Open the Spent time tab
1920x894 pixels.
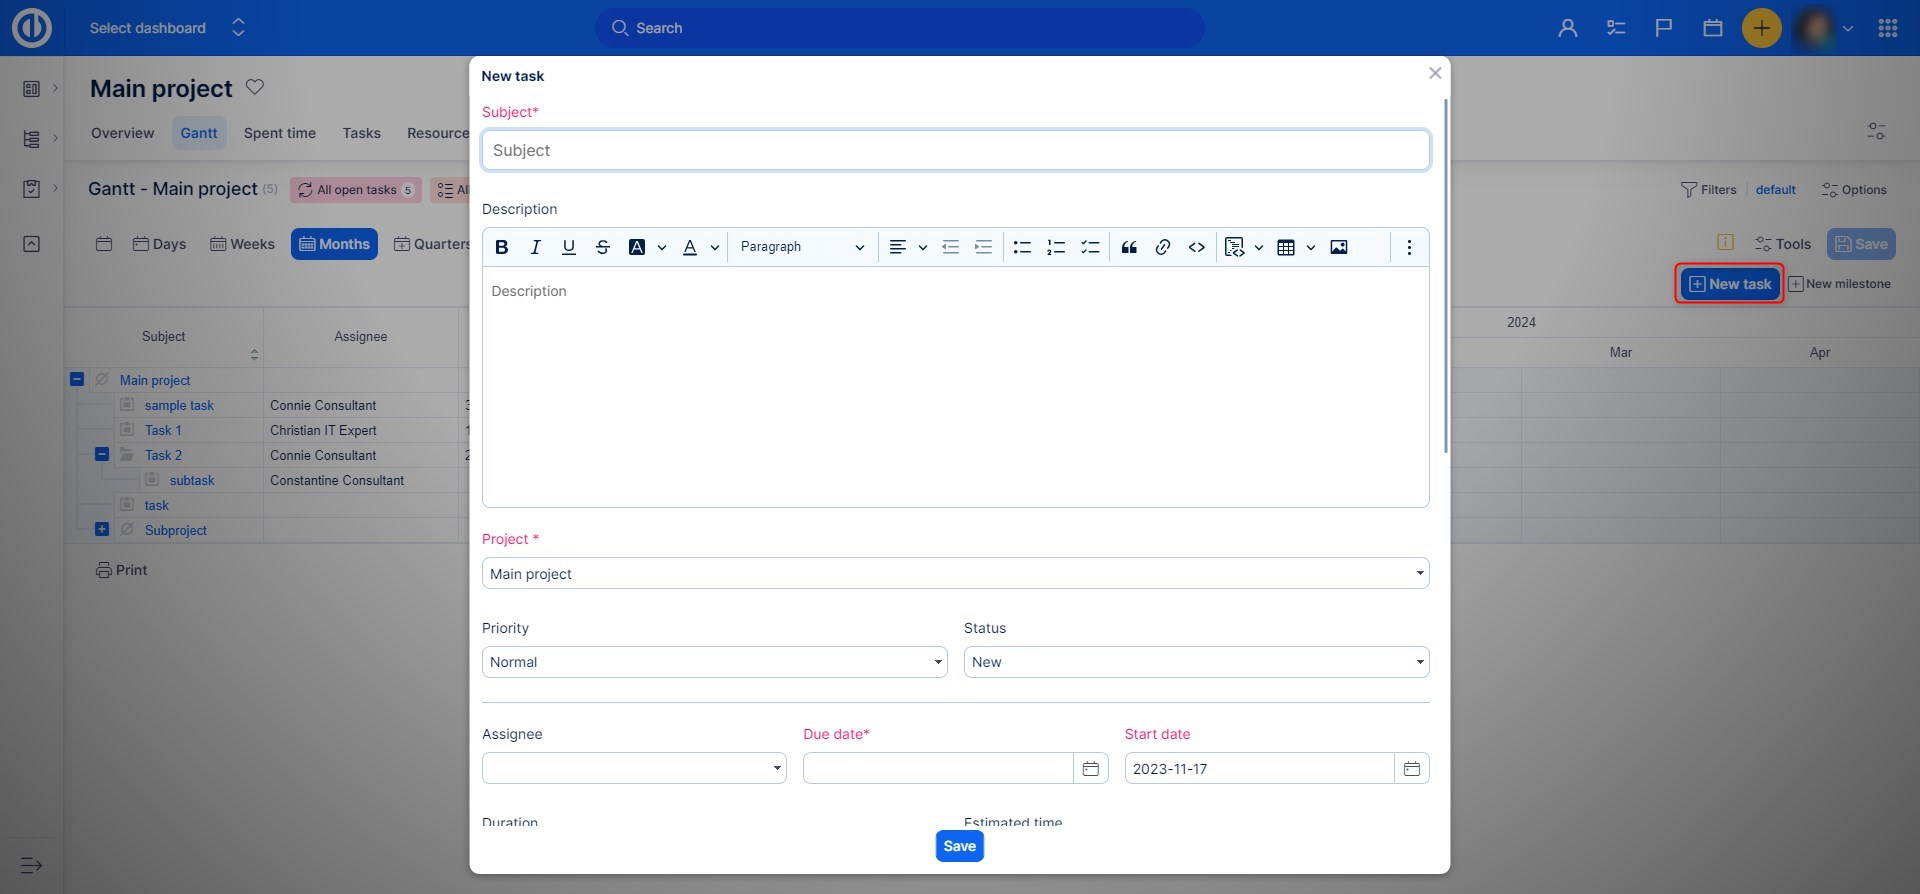pyautogui.click(x=279, y=133)
